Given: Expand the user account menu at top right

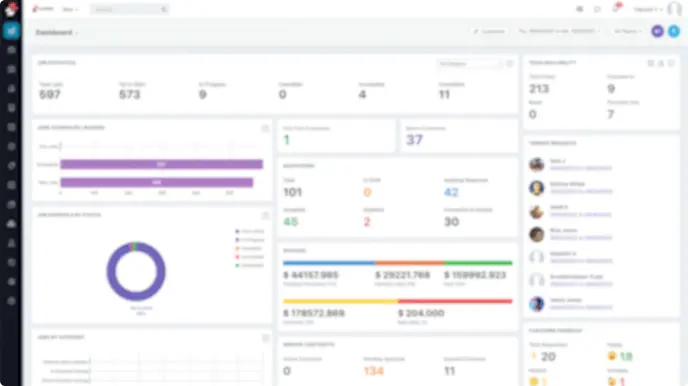Looking at the screenshot, I should (648, 9).
